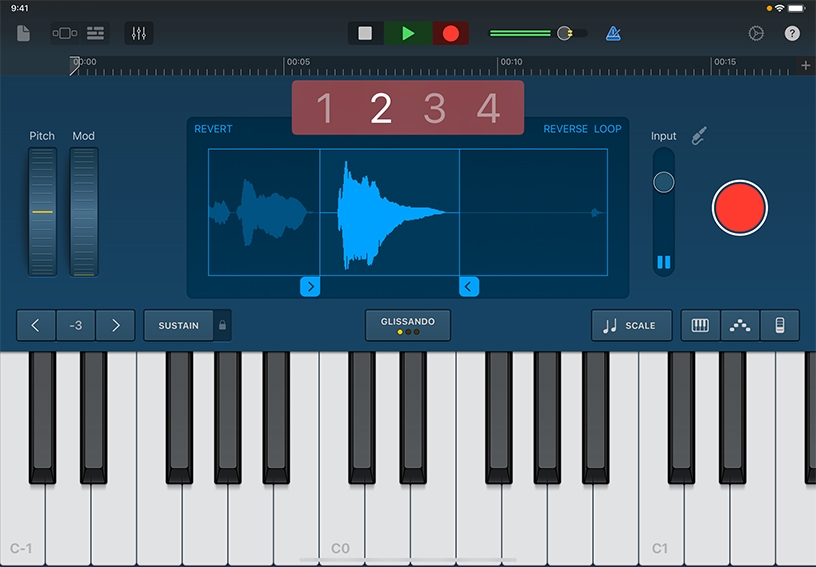Click the REVERT button
The width and height of the screenshot is (816, 567).
[213, 129]
